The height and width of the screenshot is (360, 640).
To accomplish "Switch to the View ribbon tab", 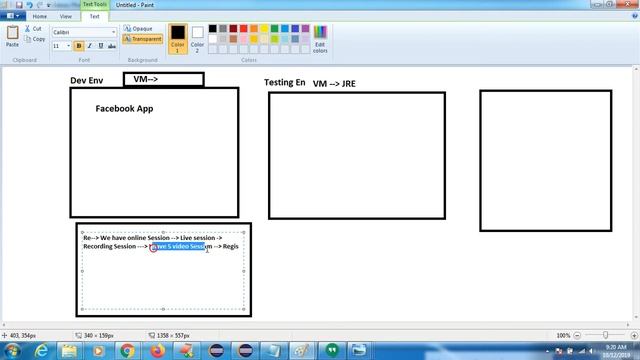I will (65, 16).
